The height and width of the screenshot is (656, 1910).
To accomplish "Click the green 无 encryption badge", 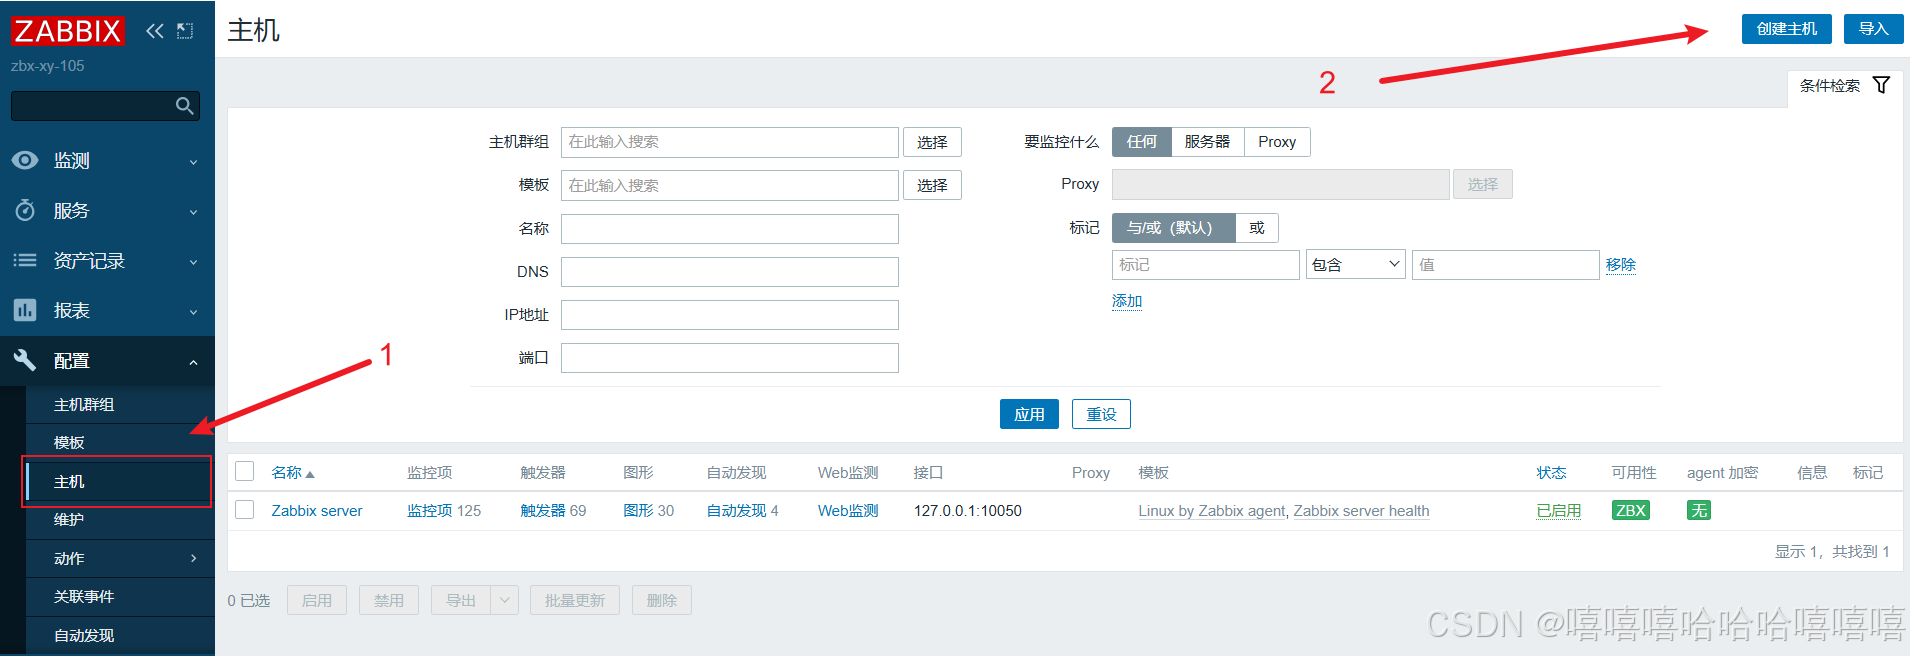I will click(x=1699, y=510).
